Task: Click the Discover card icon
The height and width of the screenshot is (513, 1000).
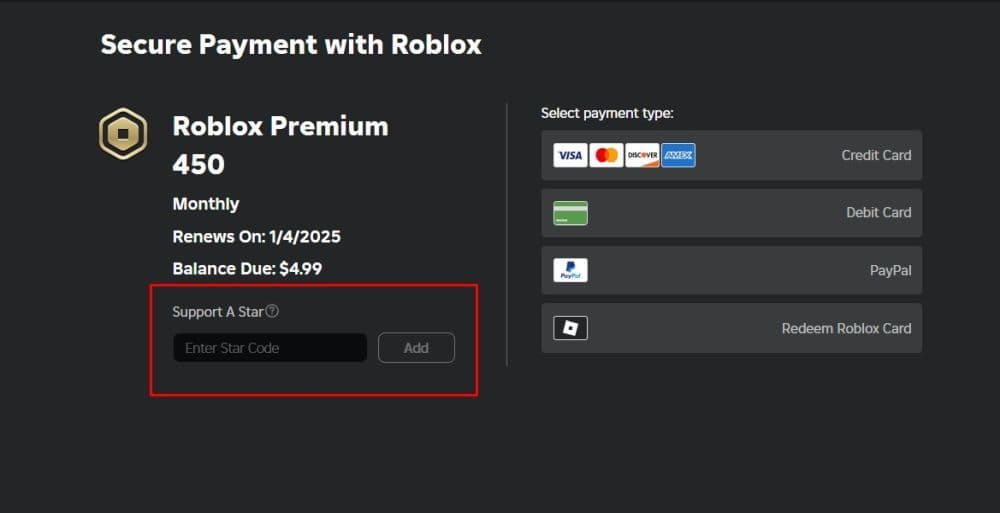Action: [642, 155]
